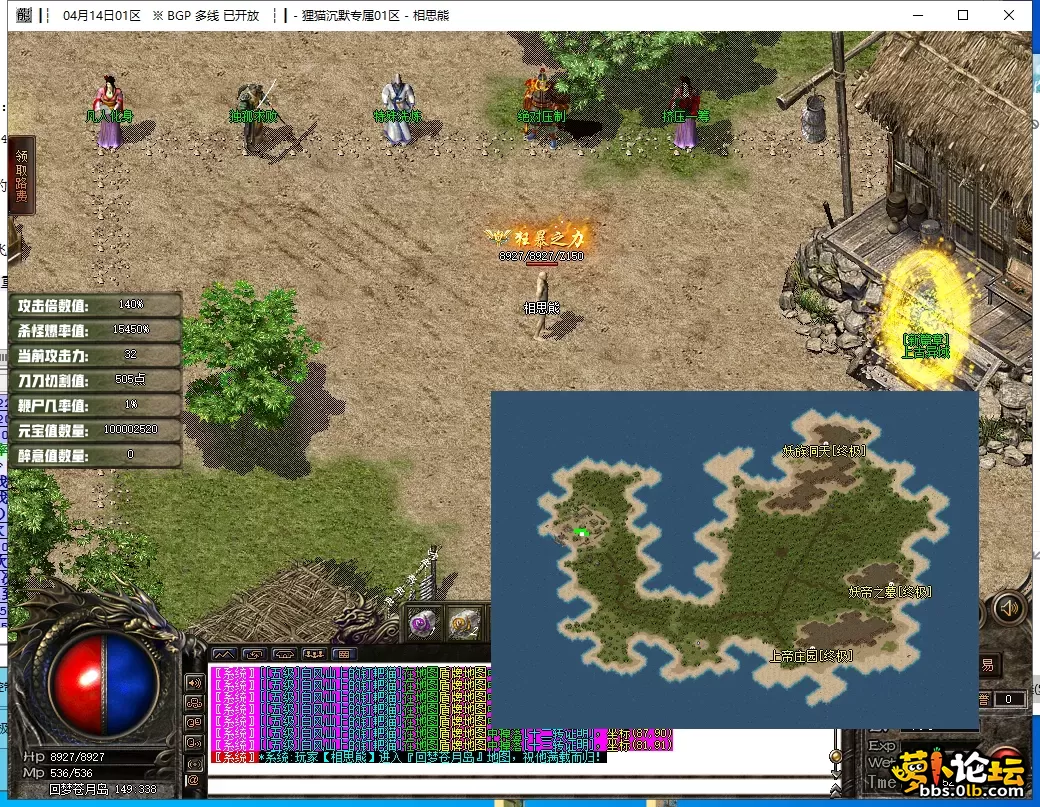The height and width of the screenshot is (807, 1040).
Task: Click the Hp 8927/8927 readout
Action: pyautogui.click(x=64, y=757)
